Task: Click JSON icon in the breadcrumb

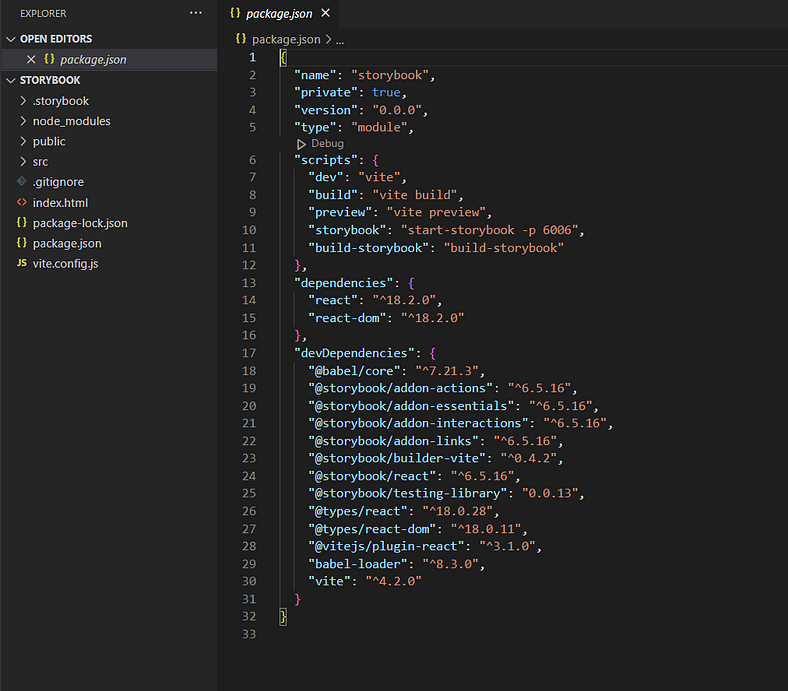Action: tap(241, 39)
